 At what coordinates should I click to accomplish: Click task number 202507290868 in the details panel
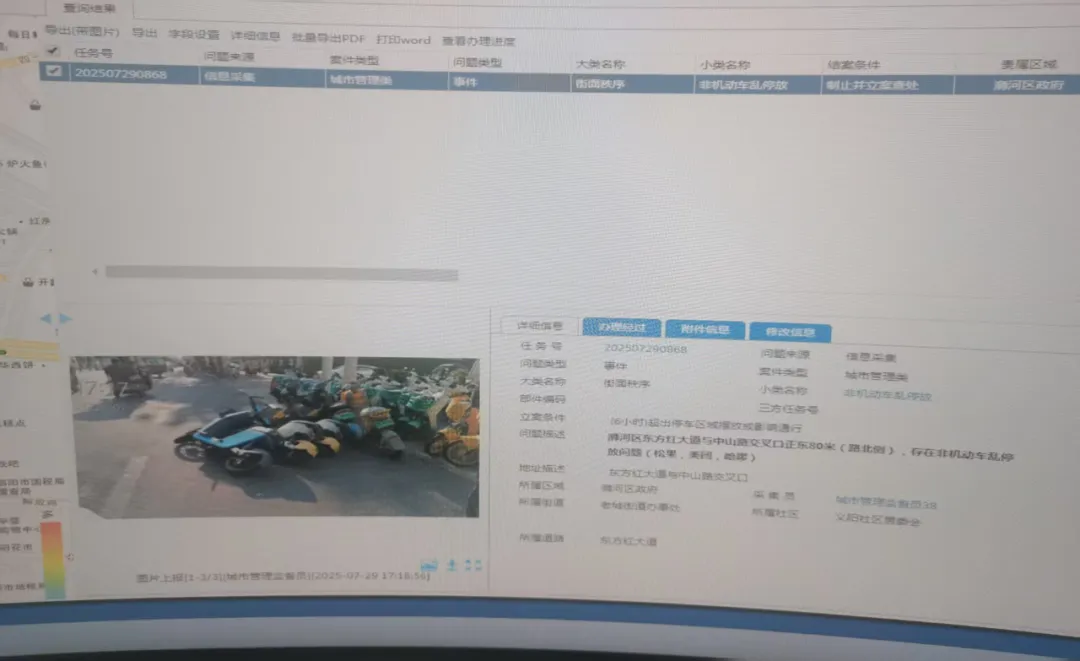point(645,349)
